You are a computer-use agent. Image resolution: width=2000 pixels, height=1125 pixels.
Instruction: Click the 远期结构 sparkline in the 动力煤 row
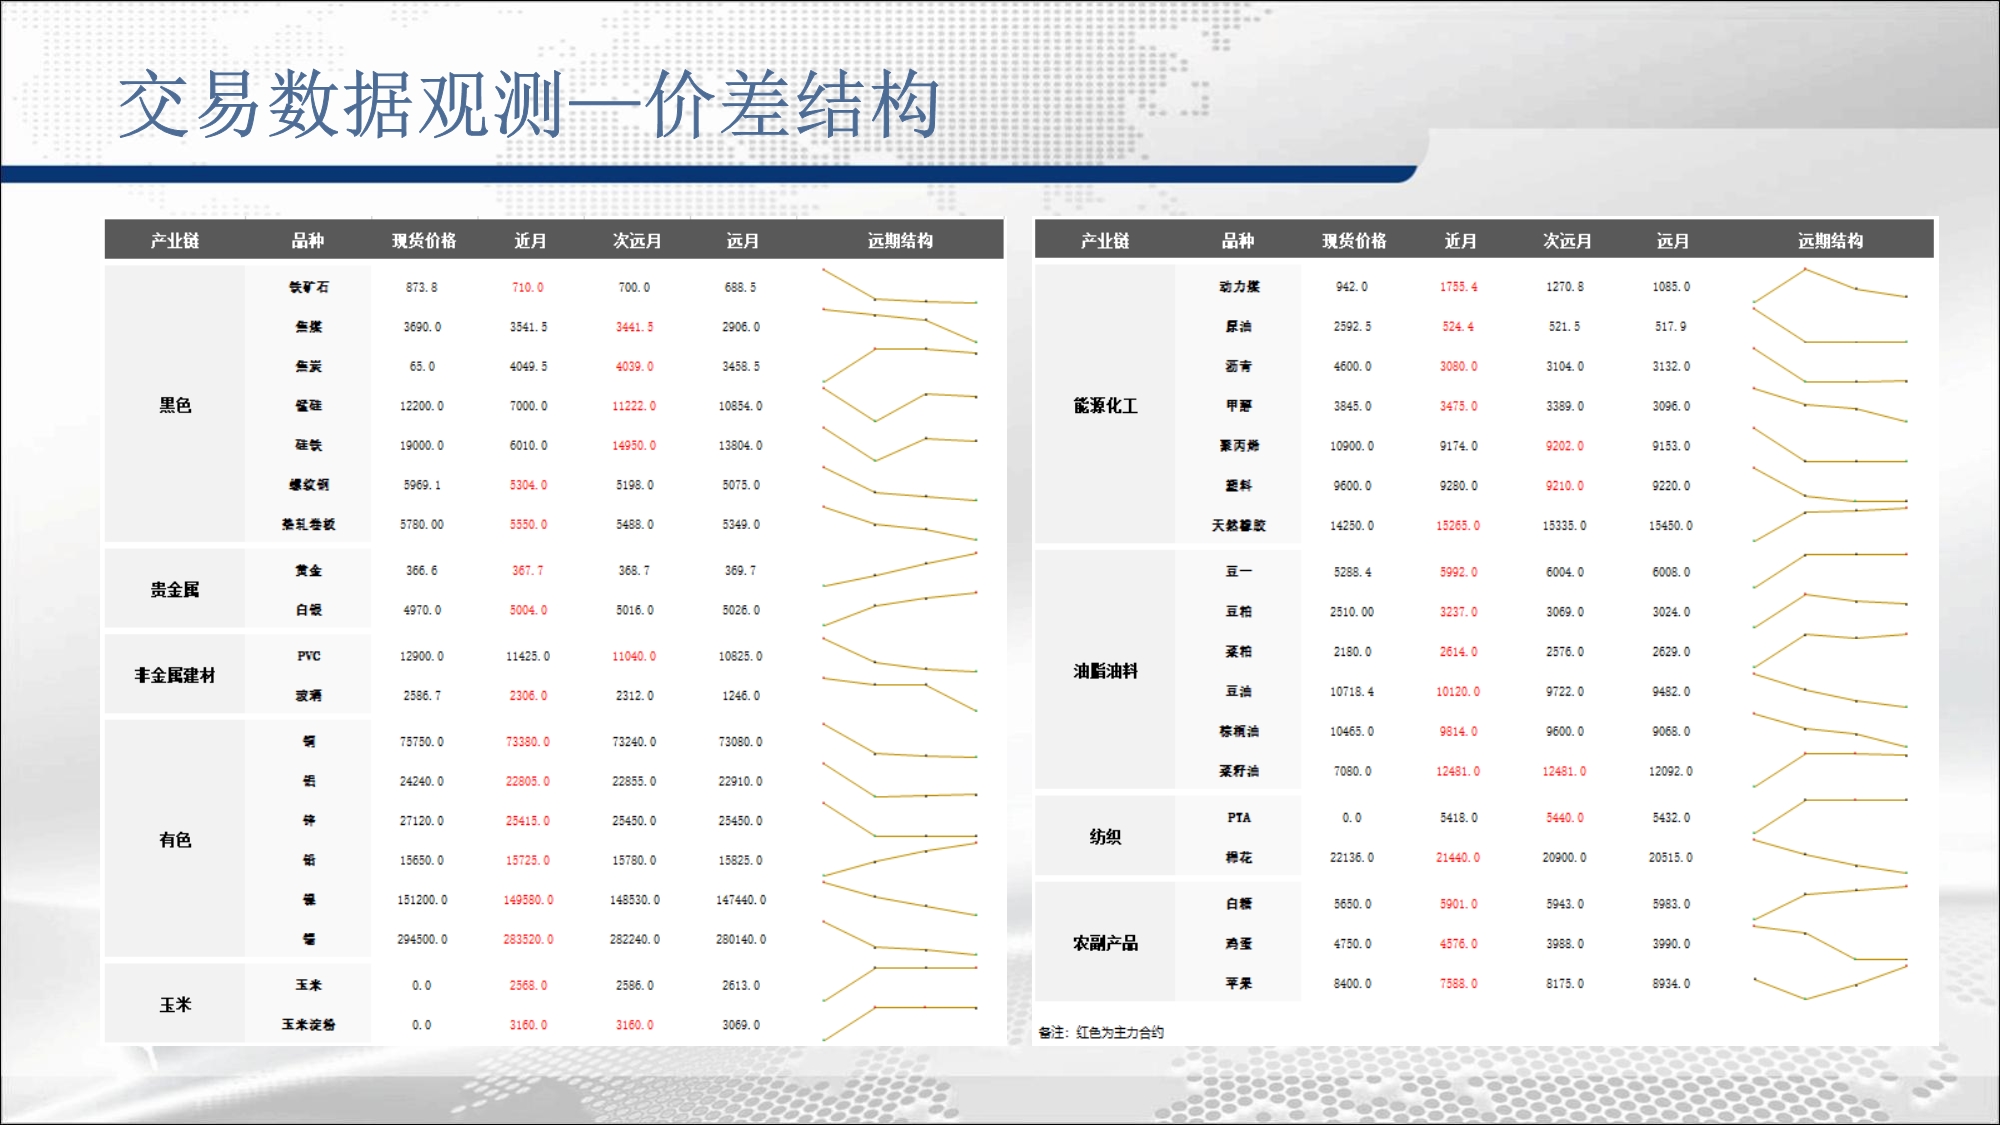tap(1830, 285)
